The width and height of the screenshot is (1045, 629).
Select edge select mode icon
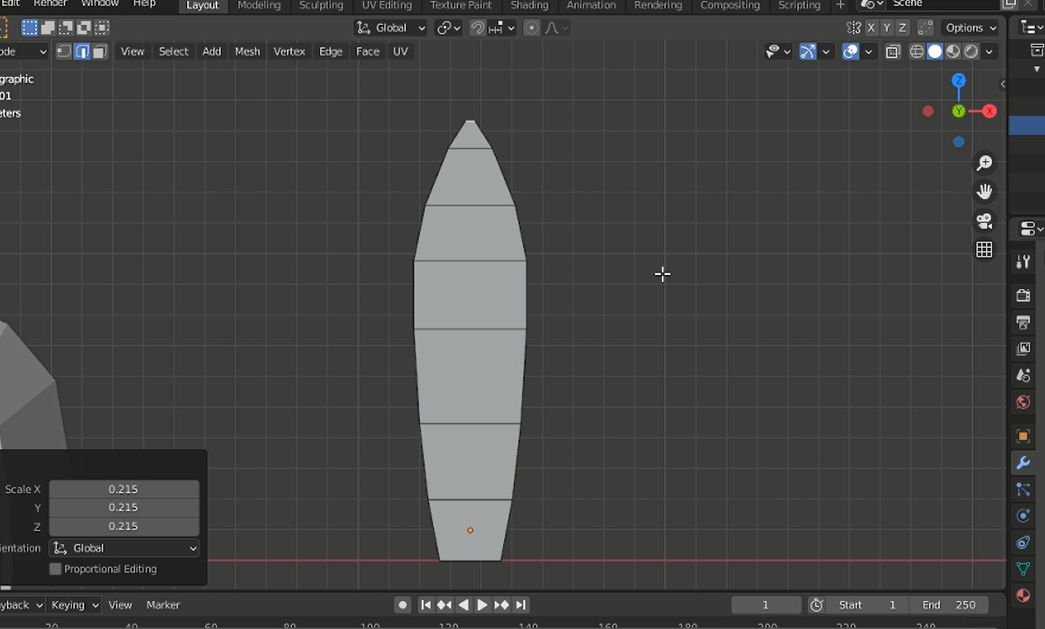82,51
